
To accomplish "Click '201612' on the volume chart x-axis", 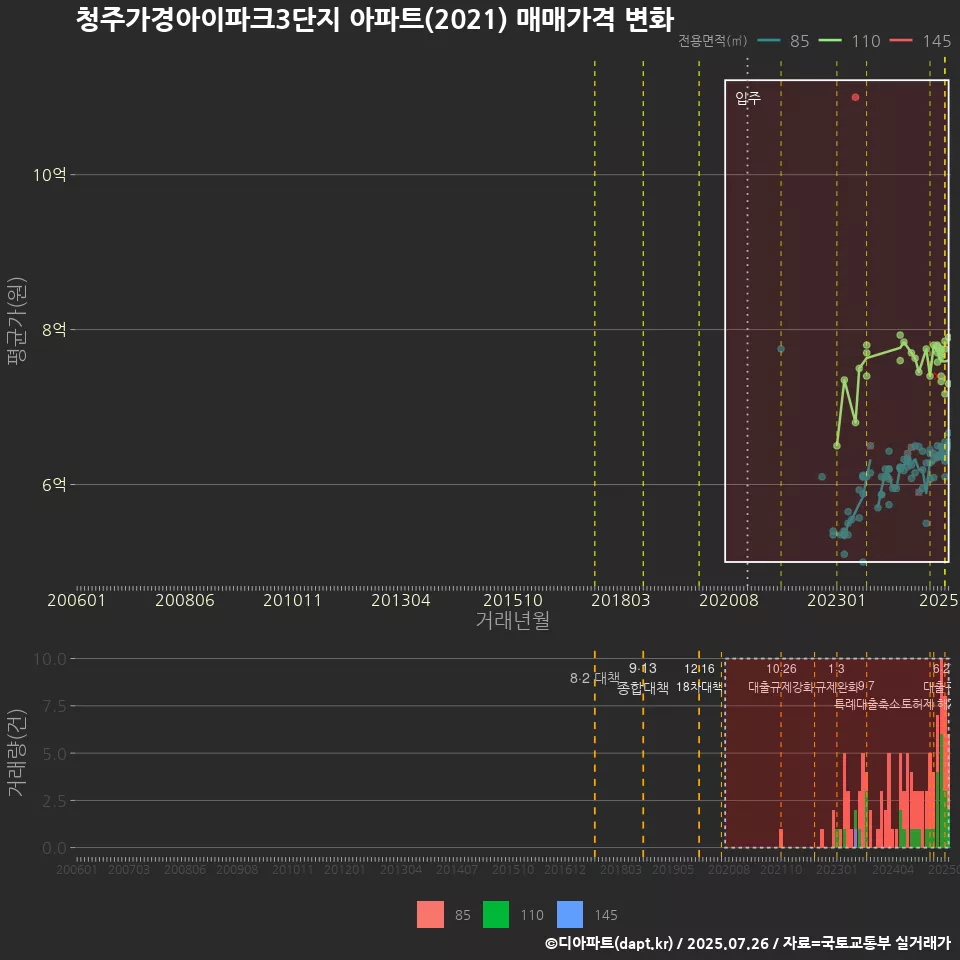I will coord(565,869).
